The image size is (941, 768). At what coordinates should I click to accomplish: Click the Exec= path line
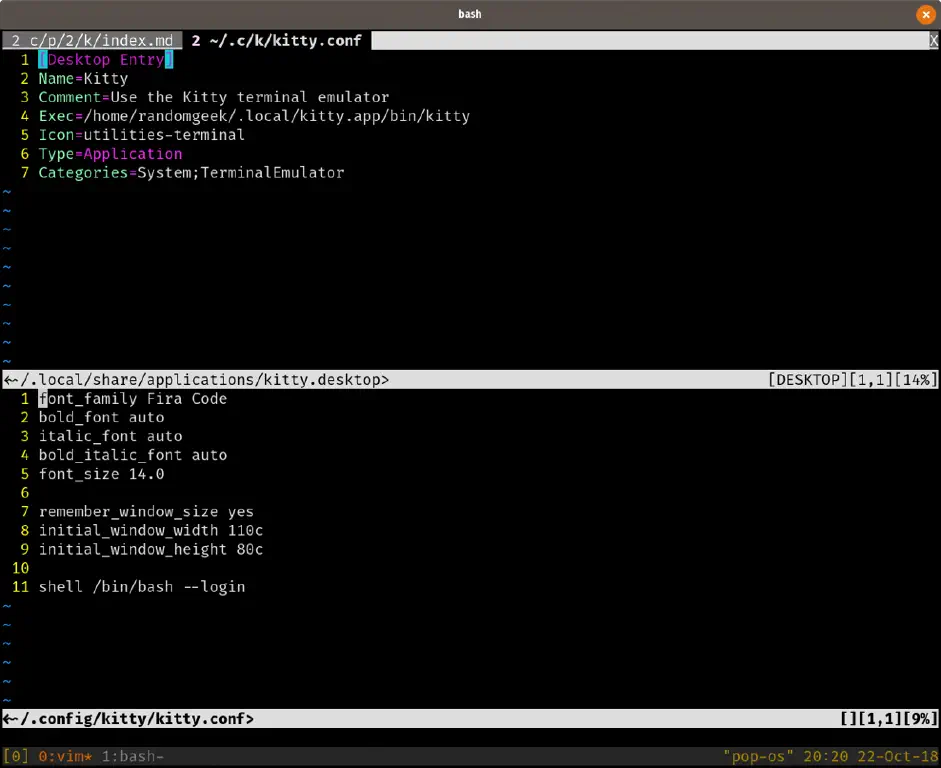(254, 116)
